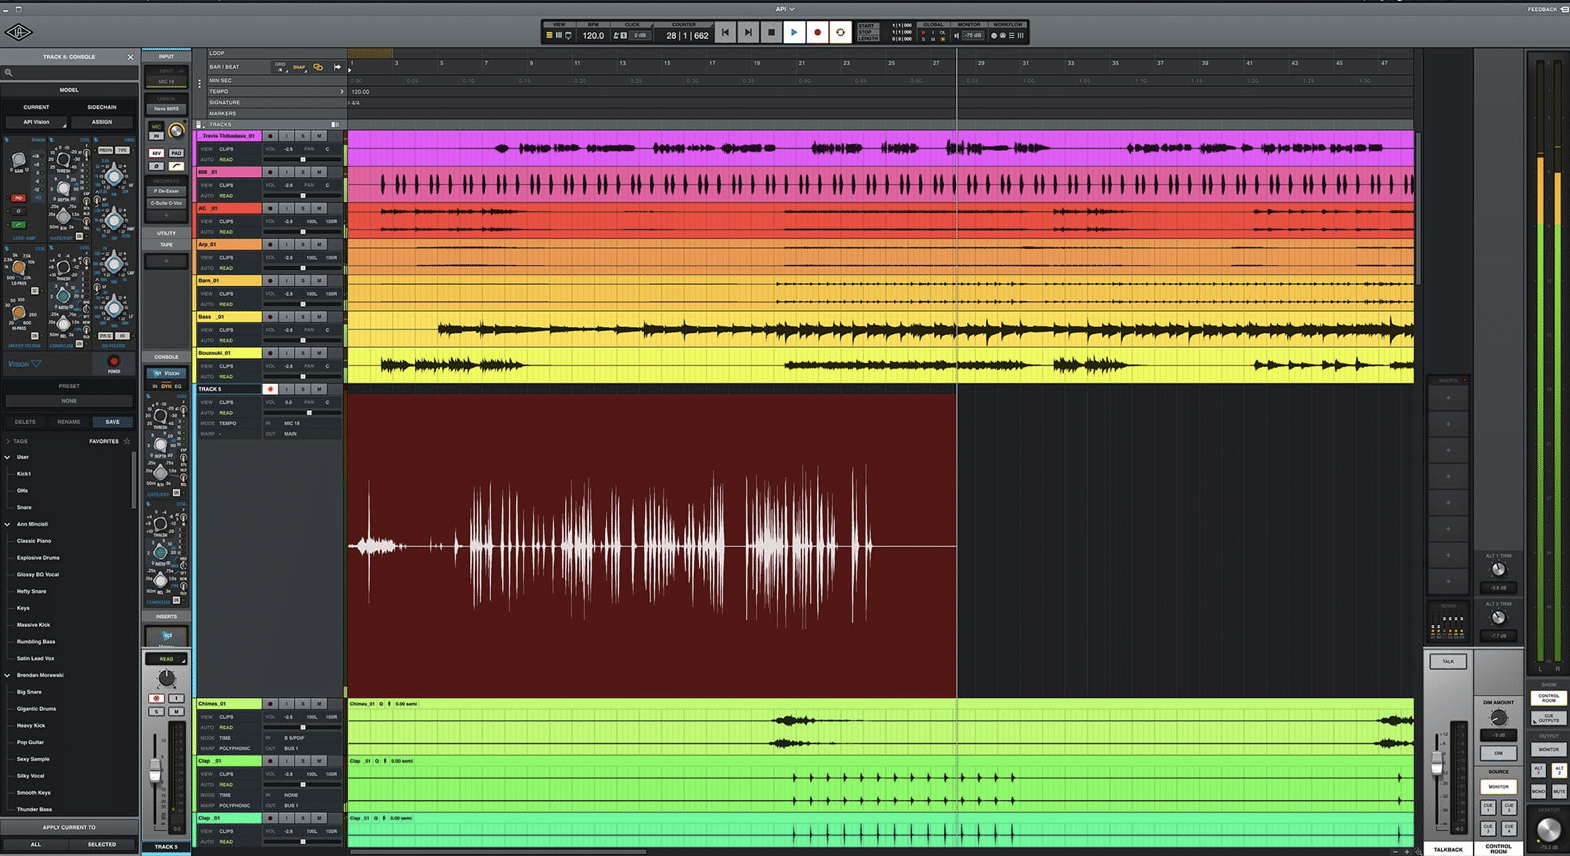Select the Glossy BG Vocal preset

click(38, 574)
